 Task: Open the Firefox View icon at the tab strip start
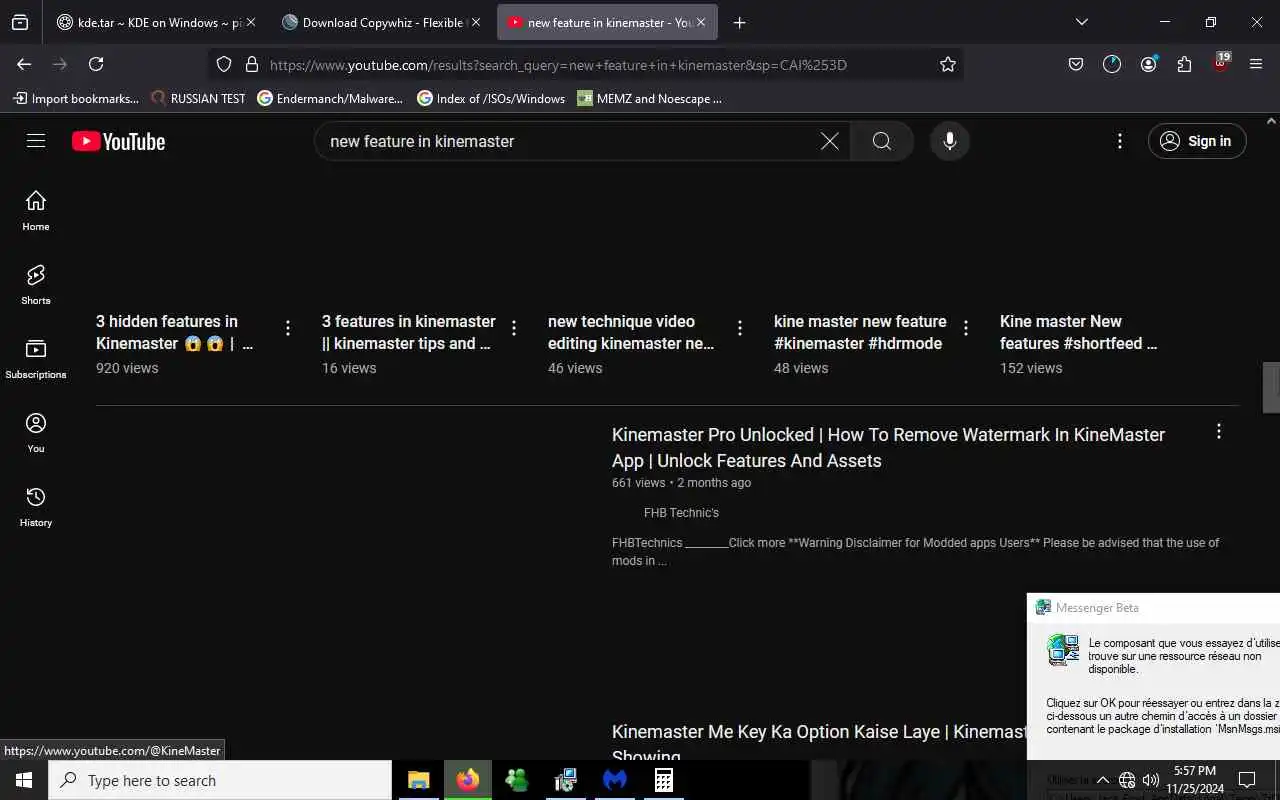tap(20, 22)
